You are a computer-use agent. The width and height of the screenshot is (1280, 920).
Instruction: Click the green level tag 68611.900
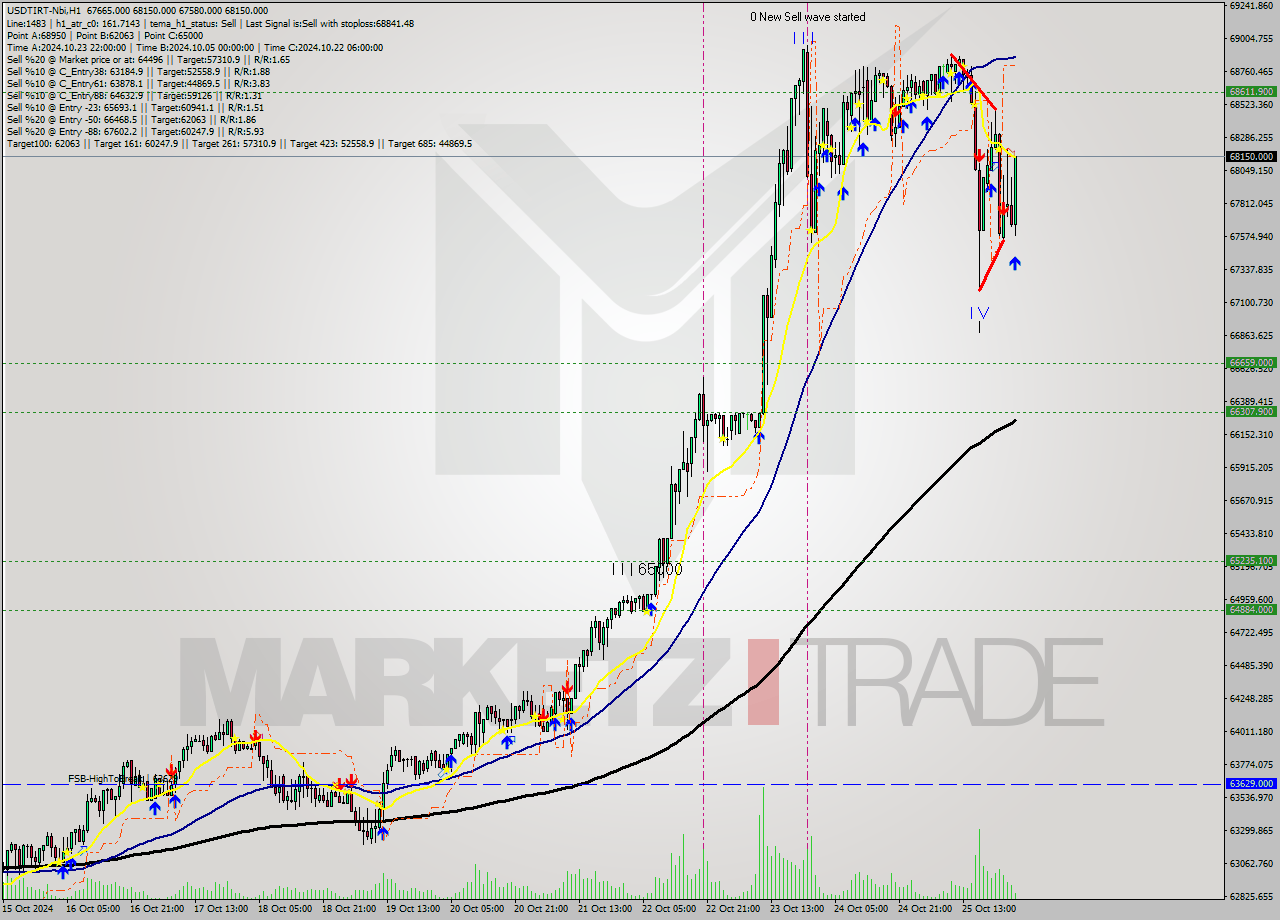click(1250, 91)
